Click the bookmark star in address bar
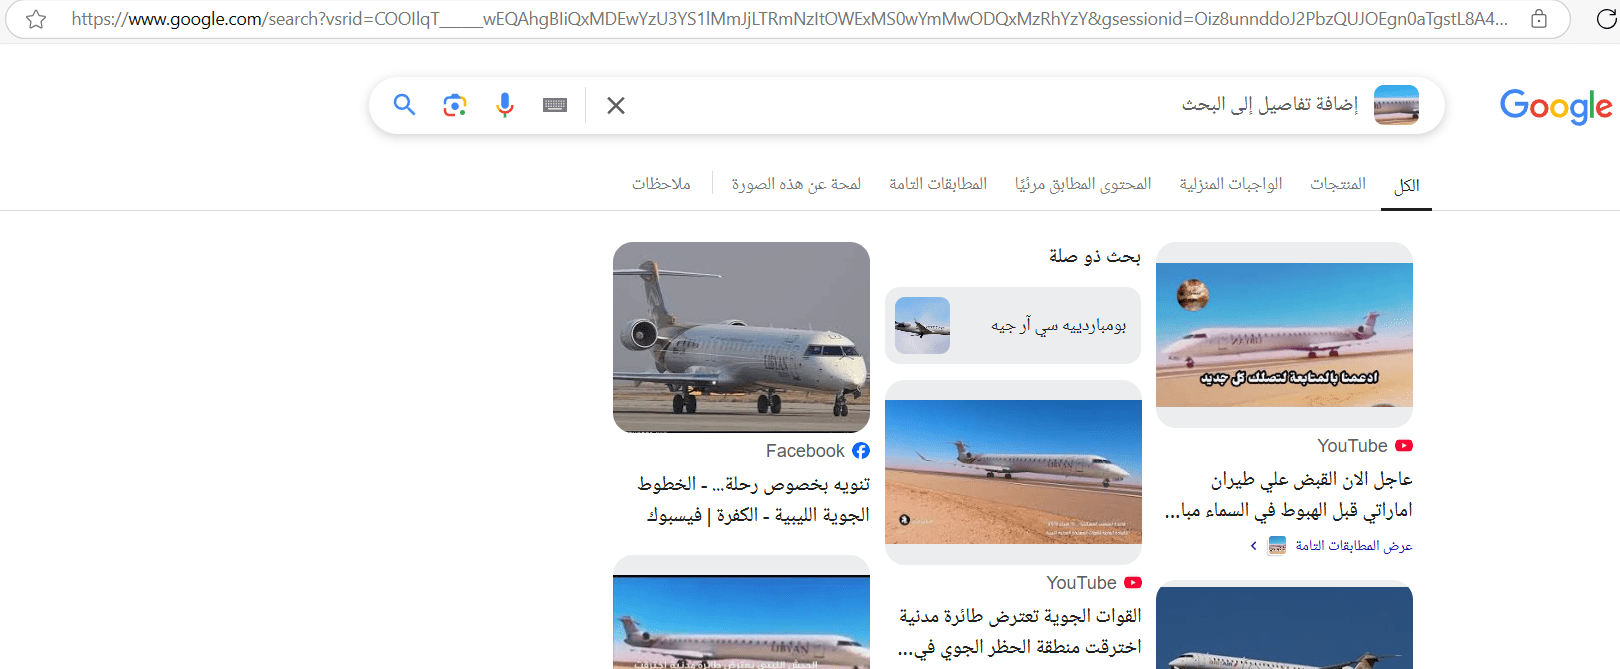The image size is (1620, 669). (x=36, y=19)
